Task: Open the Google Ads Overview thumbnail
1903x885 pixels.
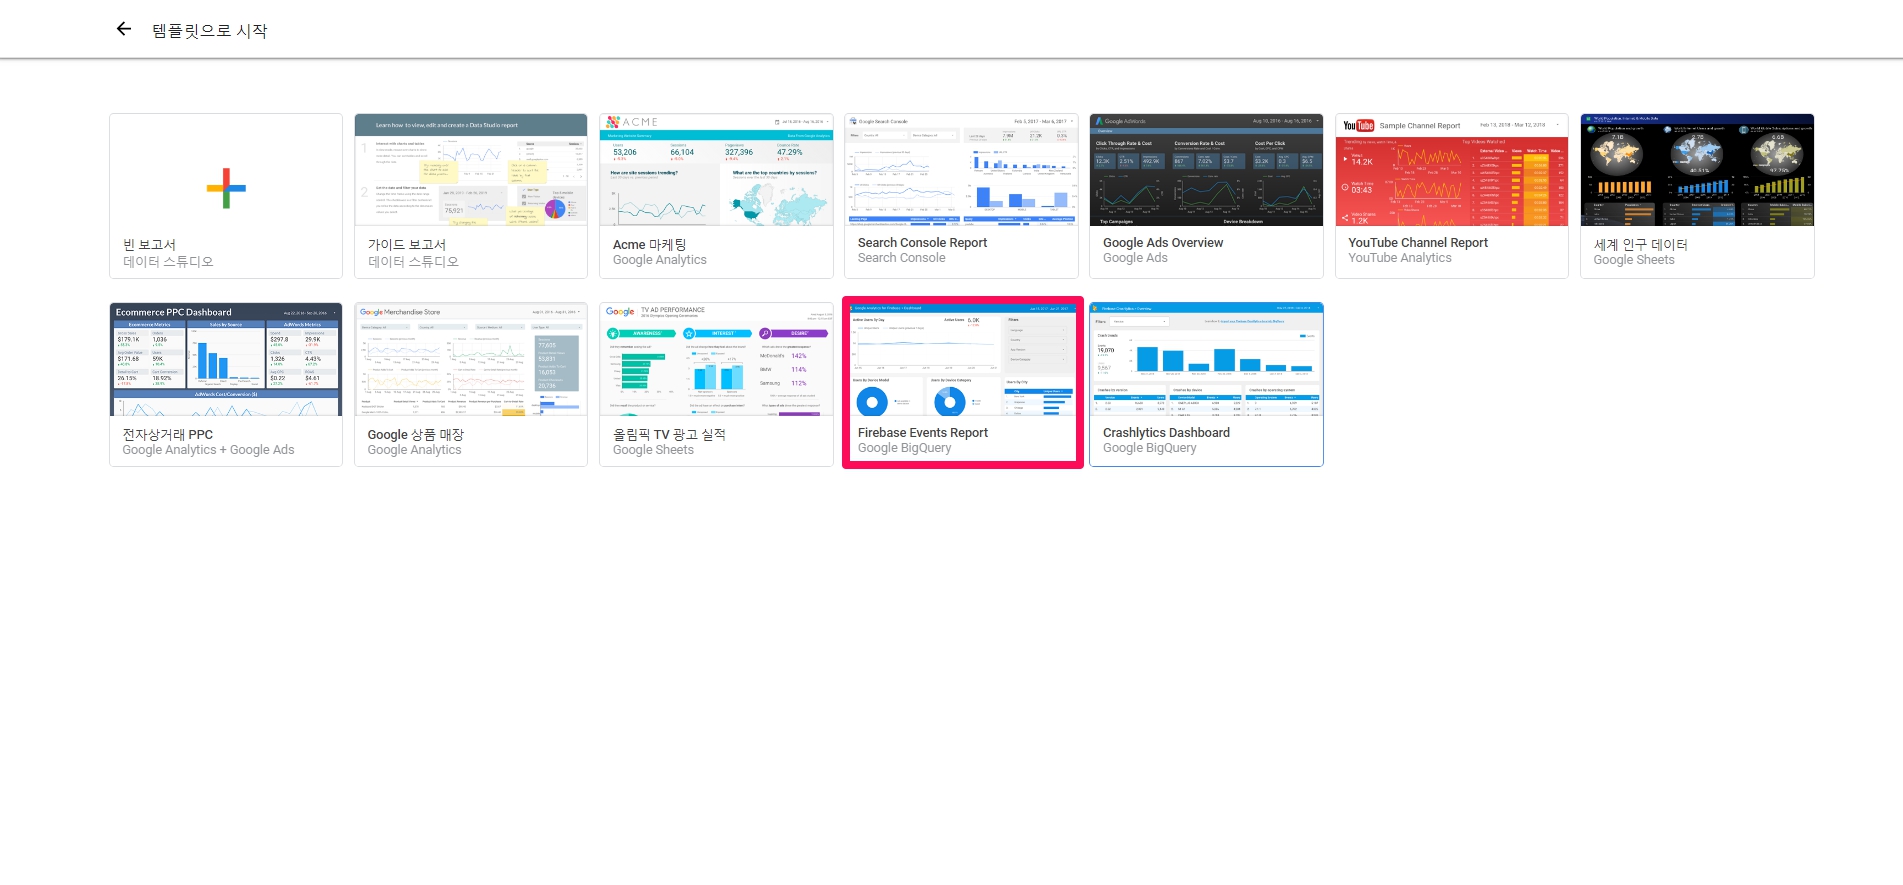Action: click(x=1206, y=170)
